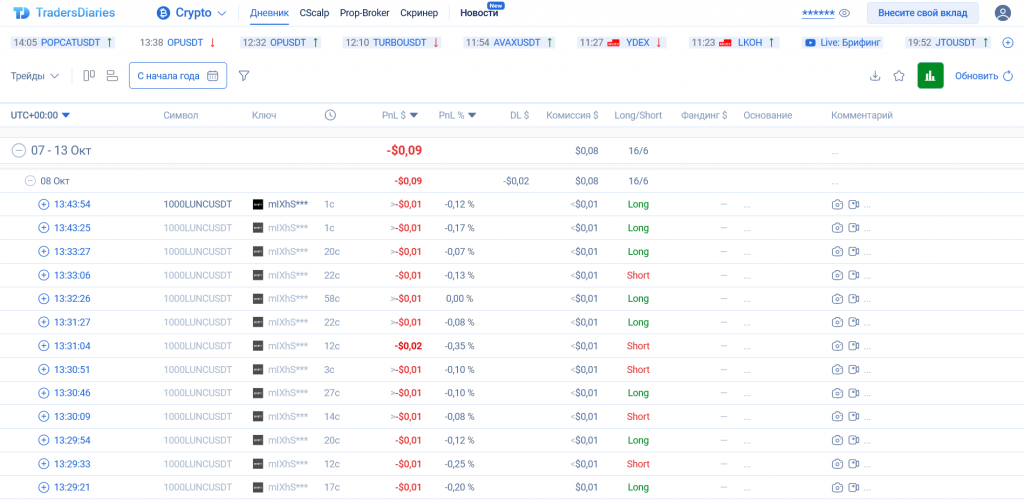
Task: Open the Трейды dropdown
Action: [35, 76]
